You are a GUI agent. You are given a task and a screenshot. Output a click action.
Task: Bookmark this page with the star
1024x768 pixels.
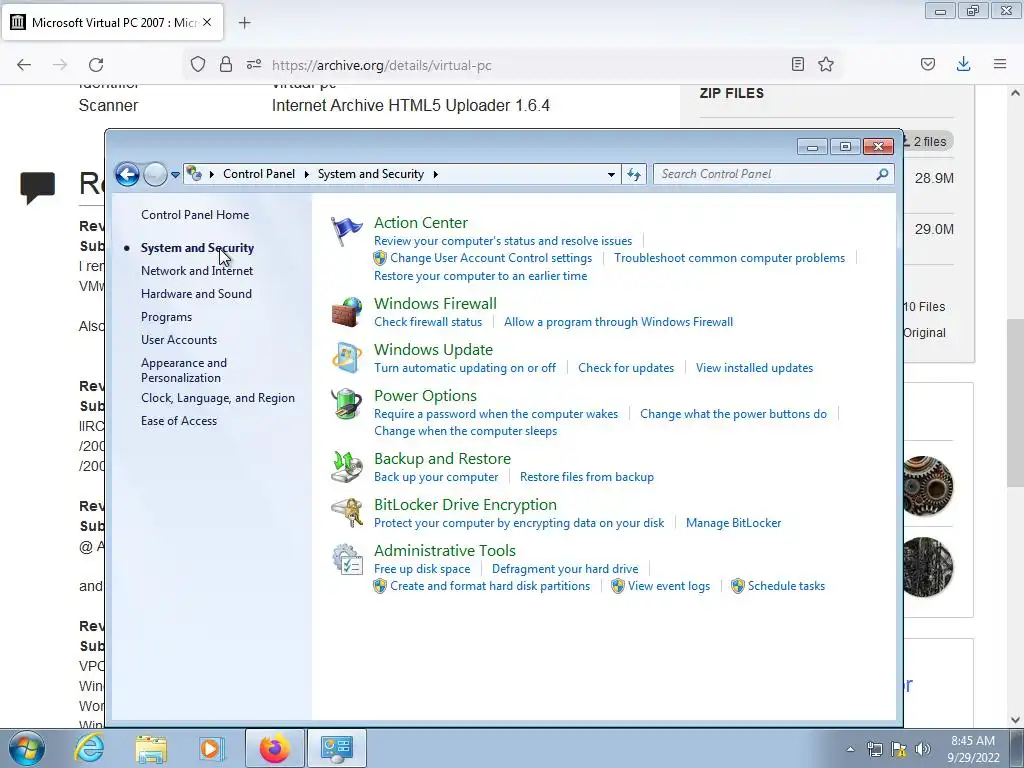coord(825,64)
